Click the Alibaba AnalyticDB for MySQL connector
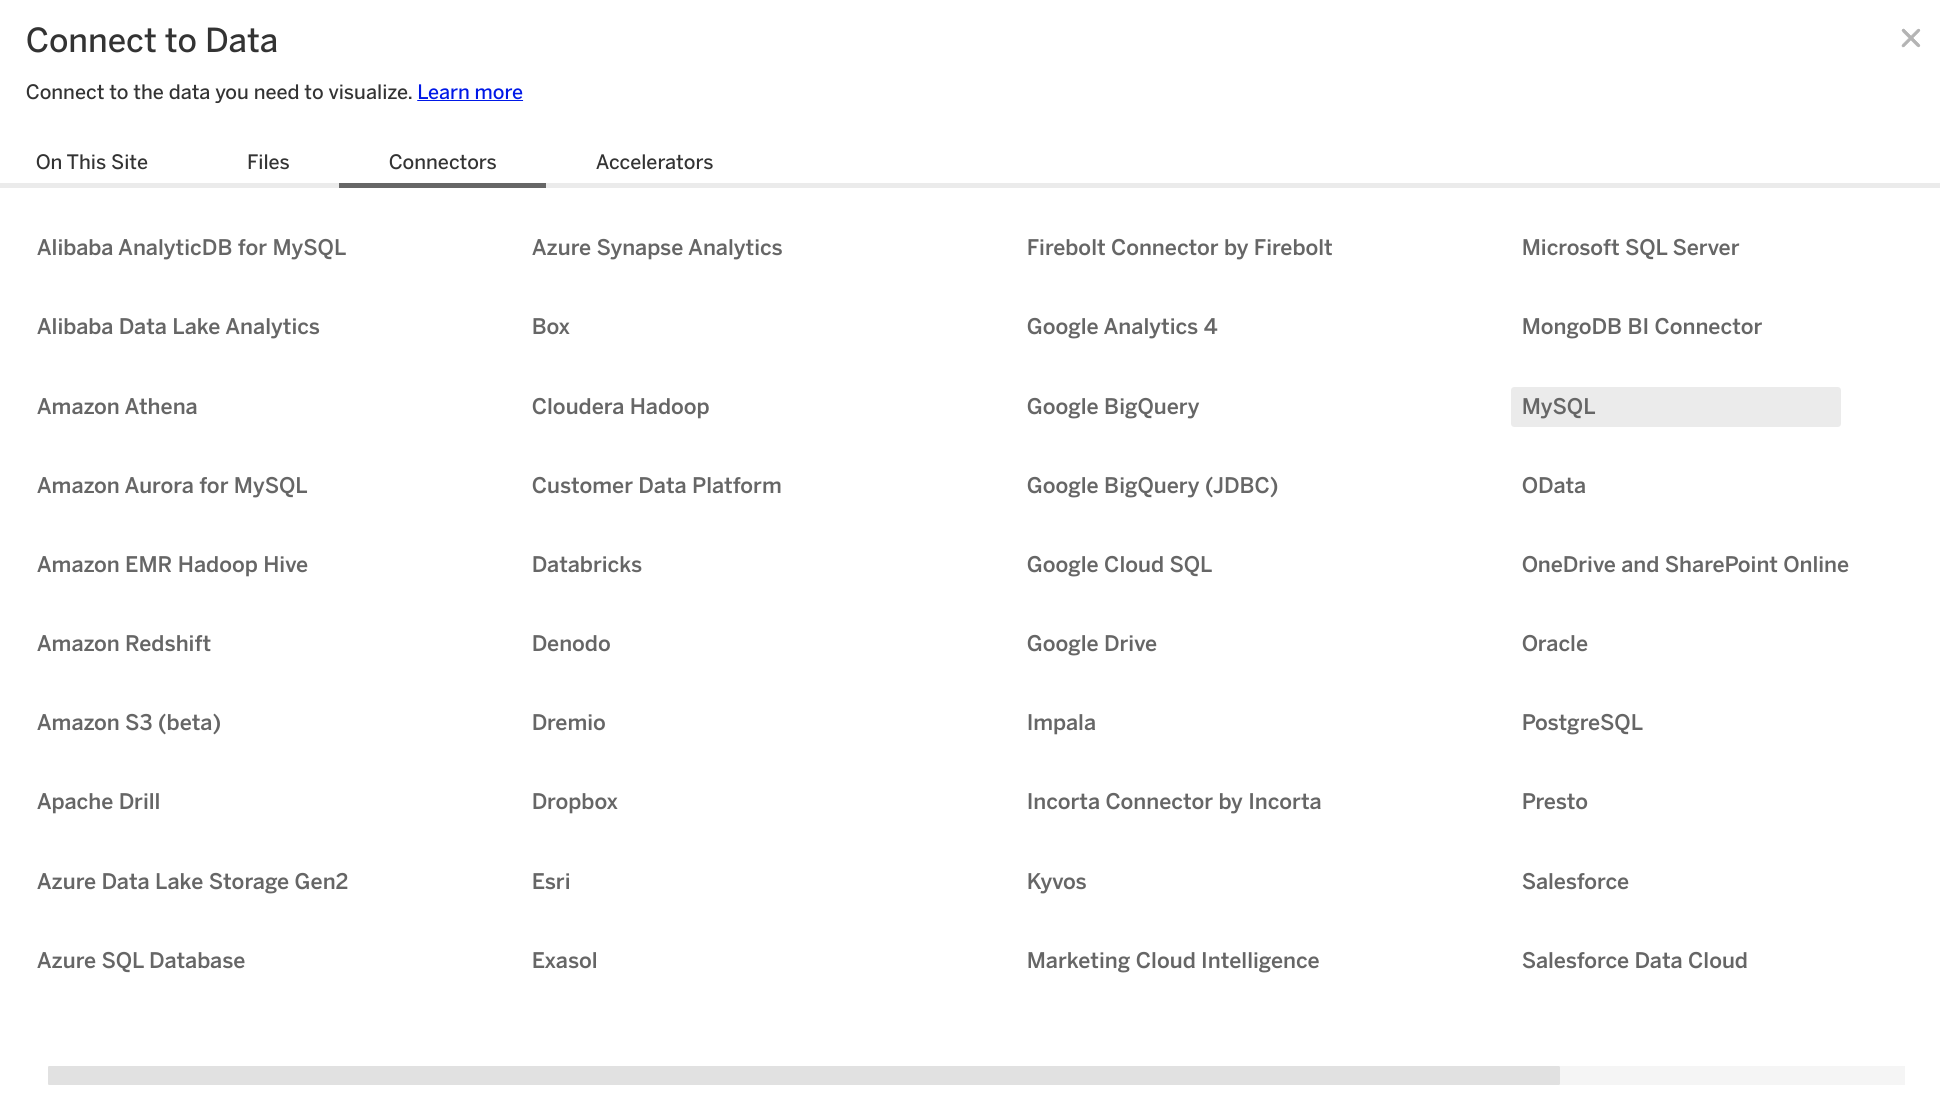Image resolution: width=1940 pixels, height=1114 pixels. [191, 247]
